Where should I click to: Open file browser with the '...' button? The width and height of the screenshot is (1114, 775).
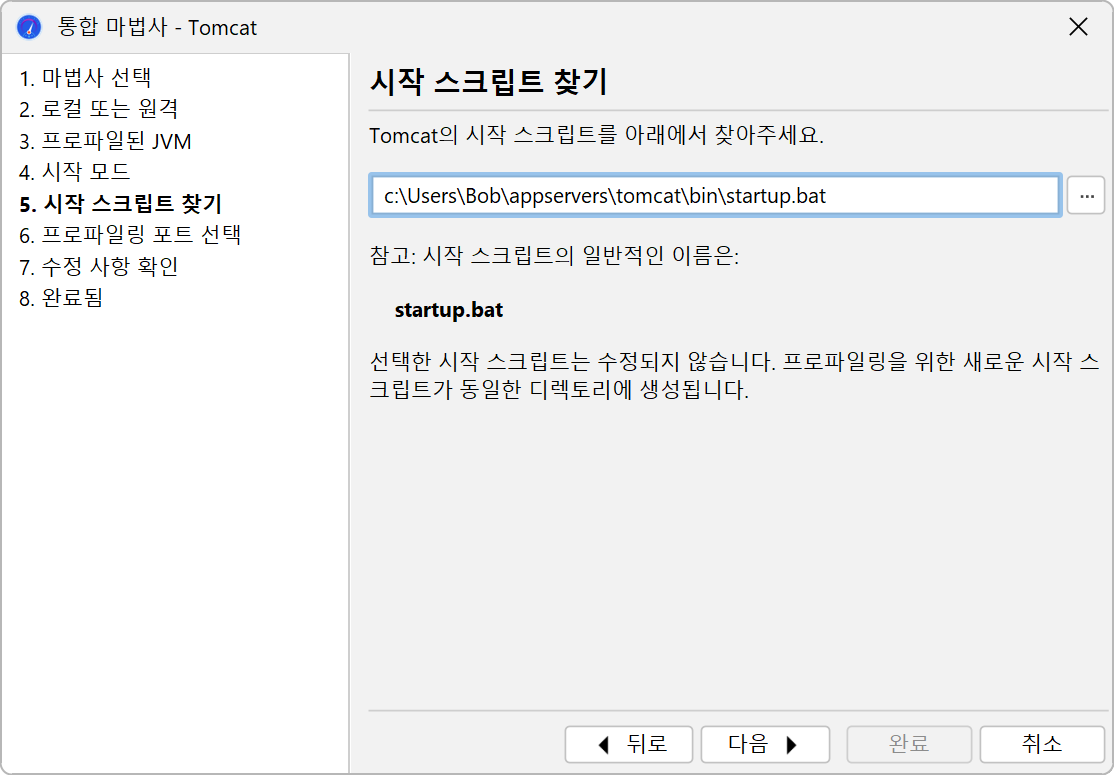tap(1086, 195)
